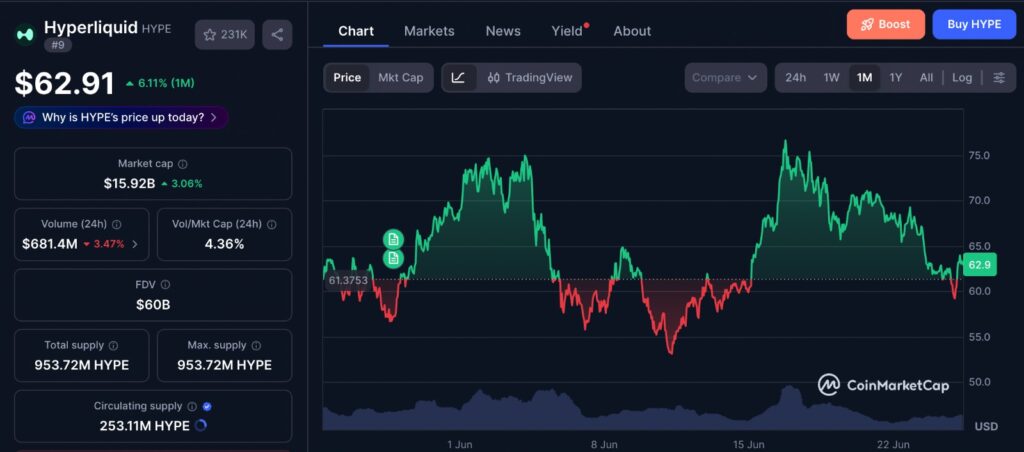Viewport: 1024px width, 452px height.
Task: Toggle Log scale on chart
Action: (x=962, y=78)
